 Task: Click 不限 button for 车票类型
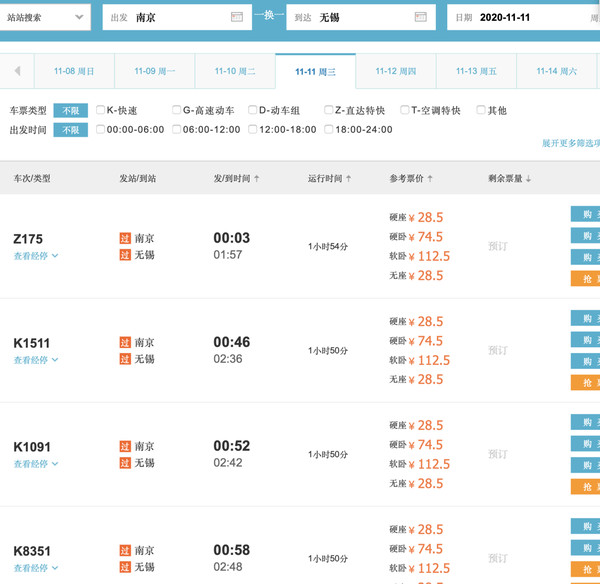point(70,111)
